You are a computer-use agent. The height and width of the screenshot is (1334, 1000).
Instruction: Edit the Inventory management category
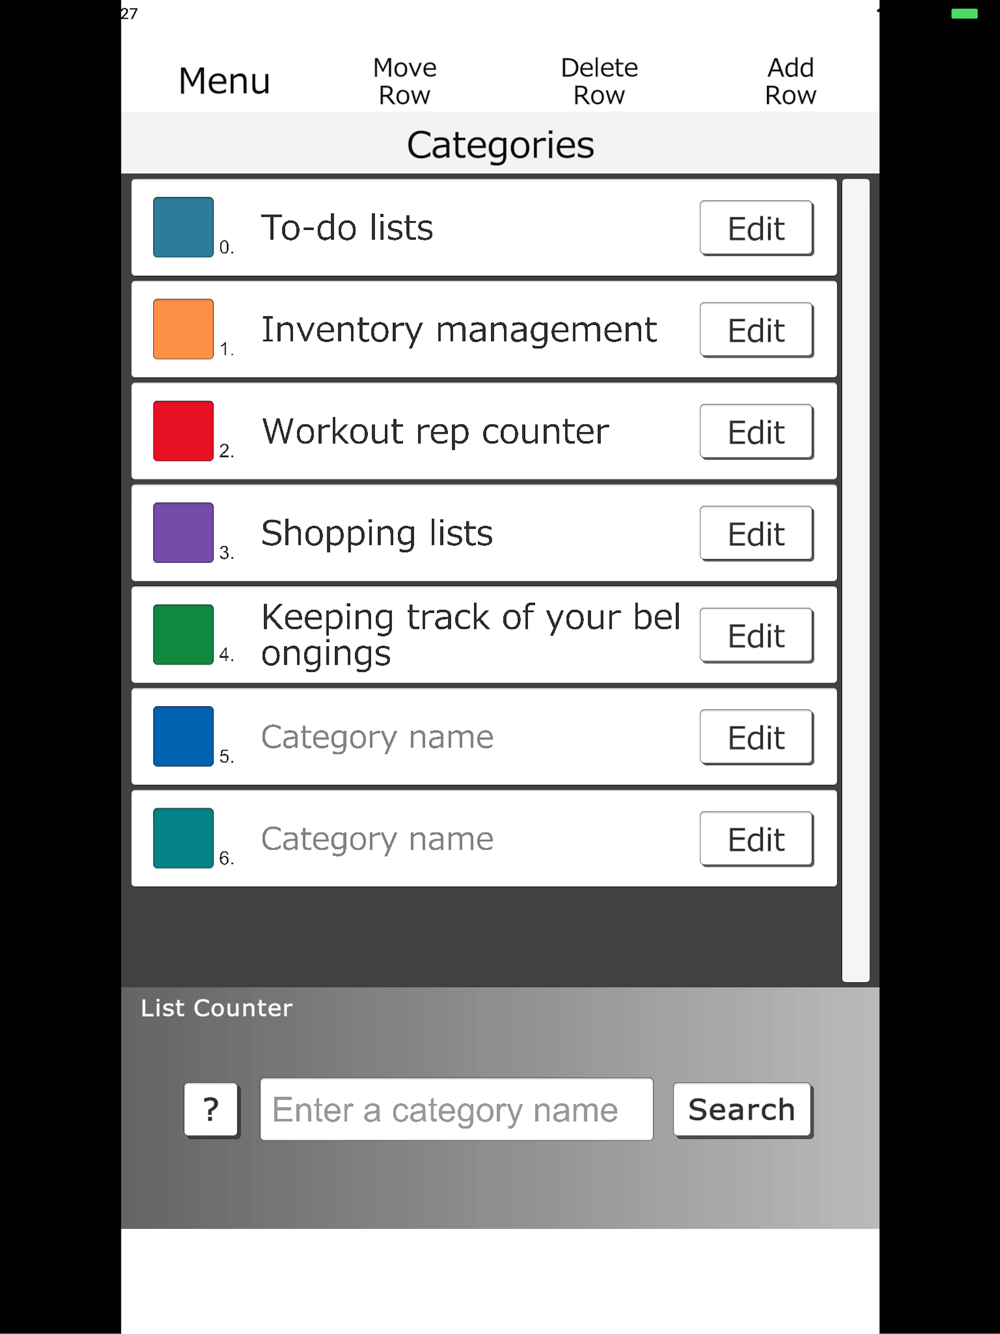[x=756, y=331]
